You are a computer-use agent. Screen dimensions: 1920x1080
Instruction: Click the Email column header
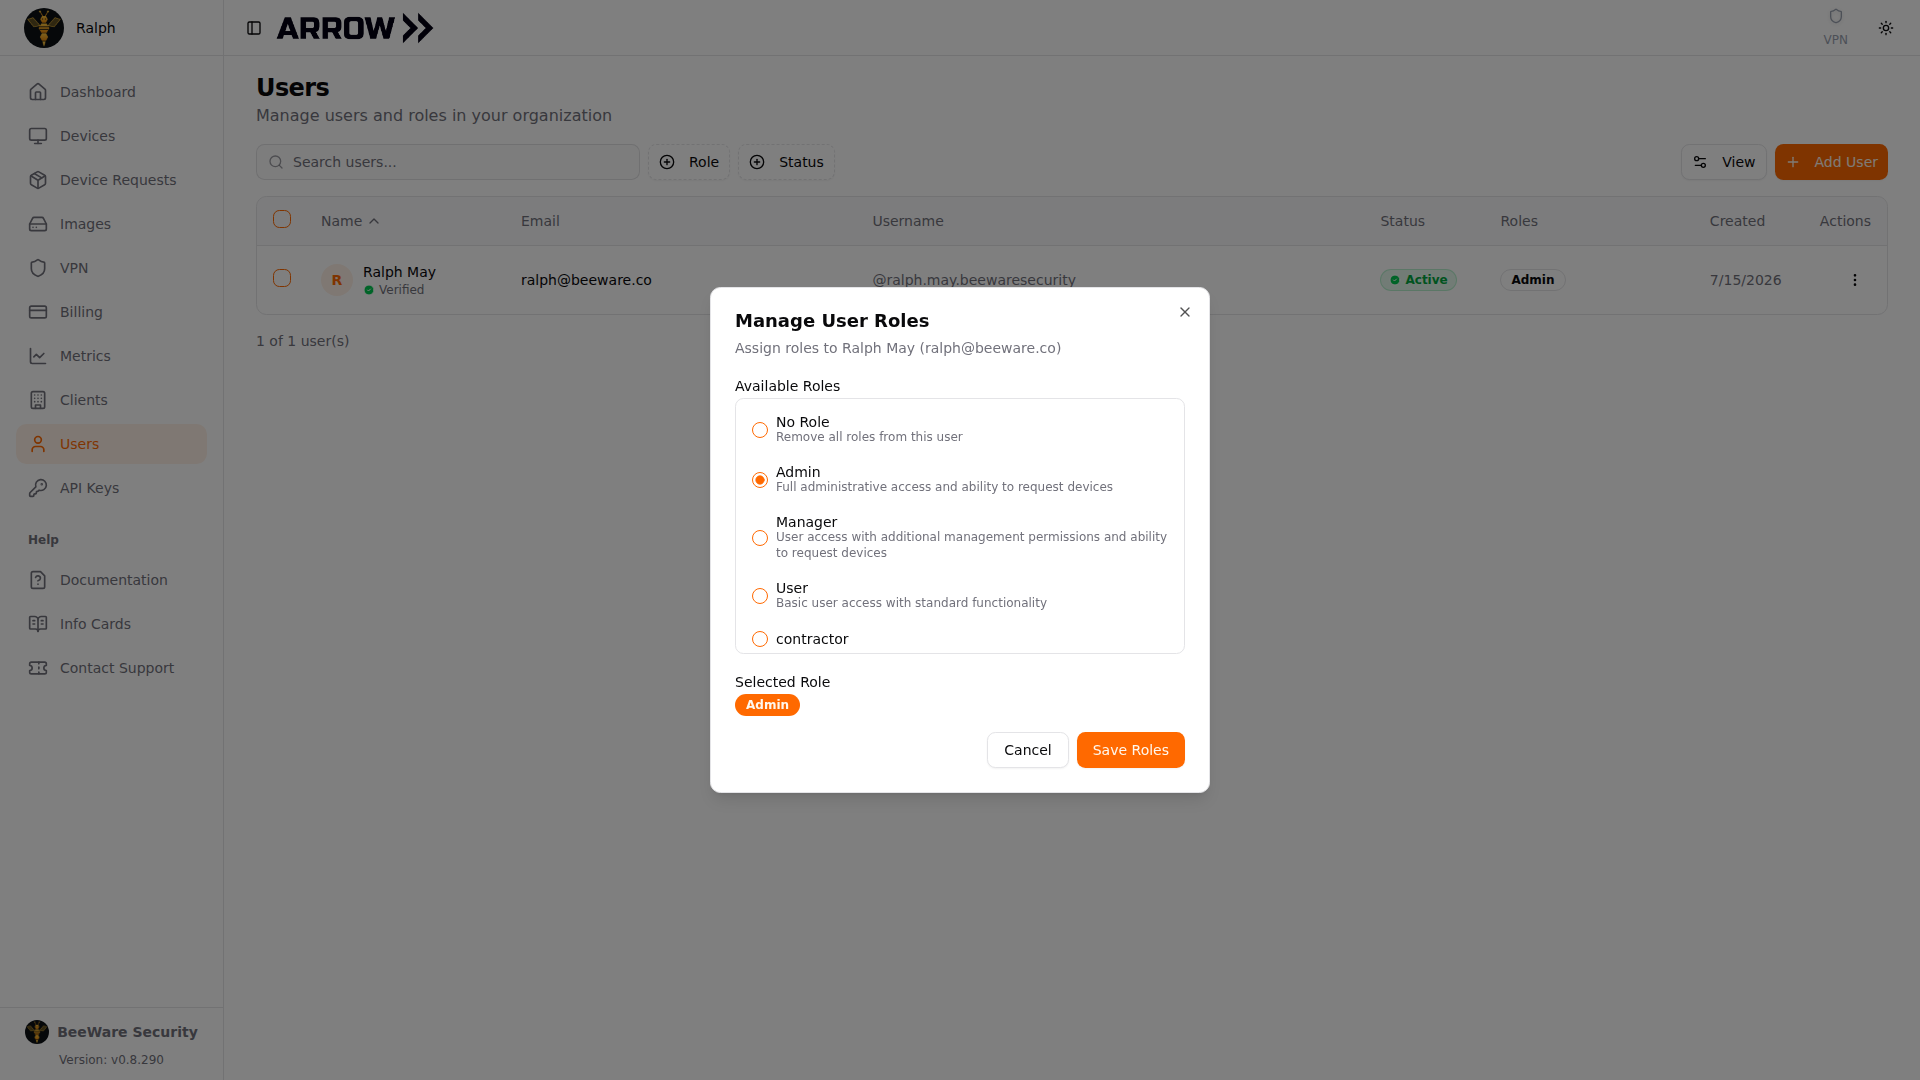pos(540,221)
